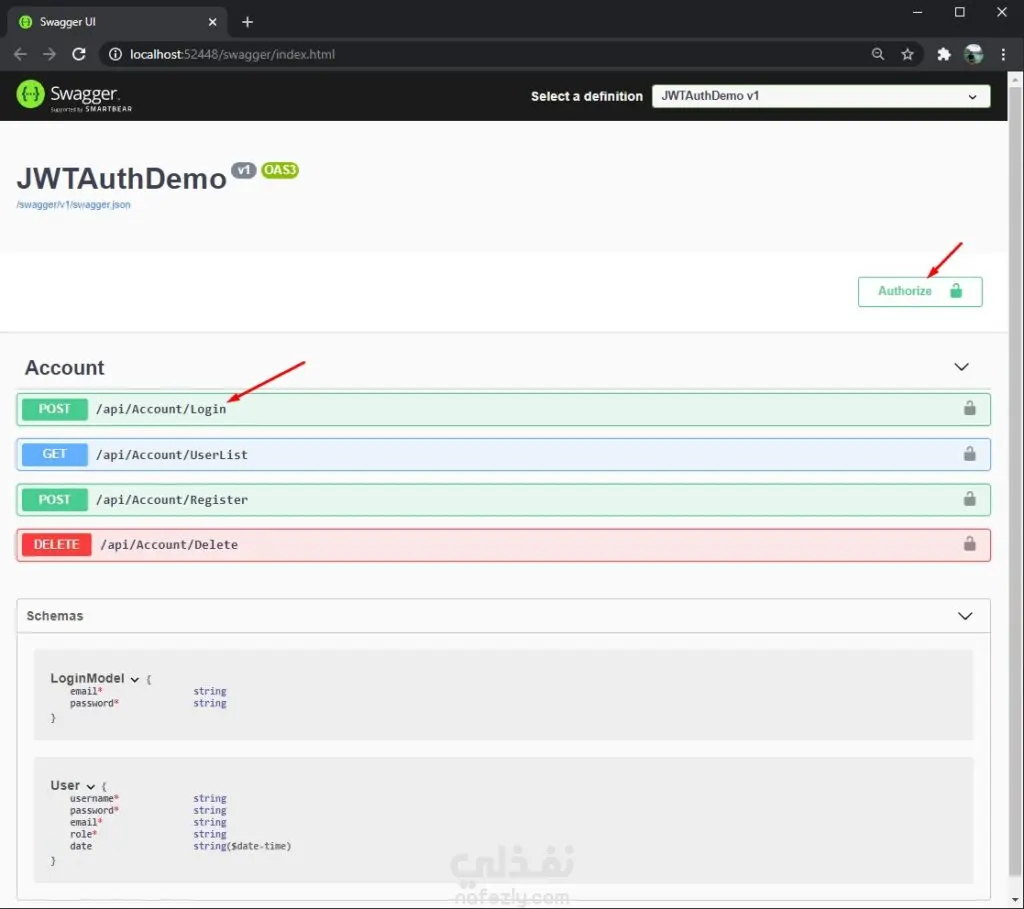The image size is (1024, 909).
Task: Open the JWTAuthDemo v1 definition dropdown
Action: (x=821, y=96)
